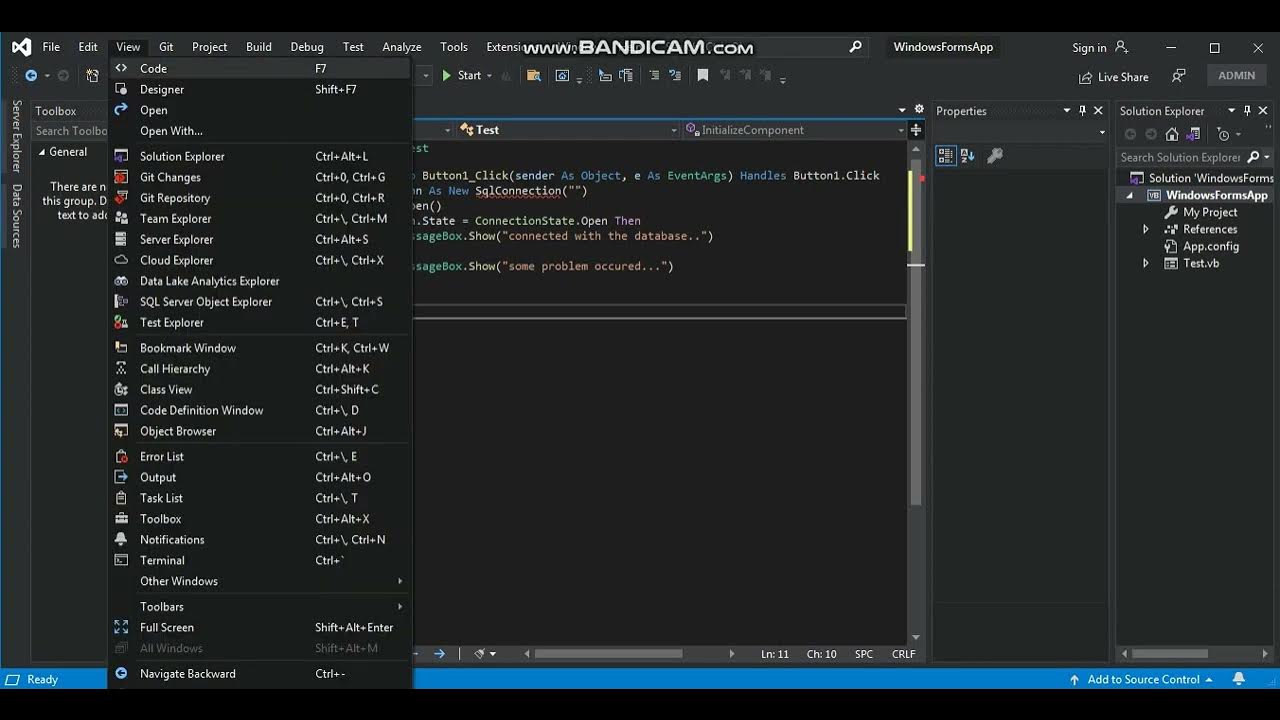The height and width of the screenshot is (720, 1280).
Task: Click the Git Repository icon in the menu
Action: pos(121,198)
